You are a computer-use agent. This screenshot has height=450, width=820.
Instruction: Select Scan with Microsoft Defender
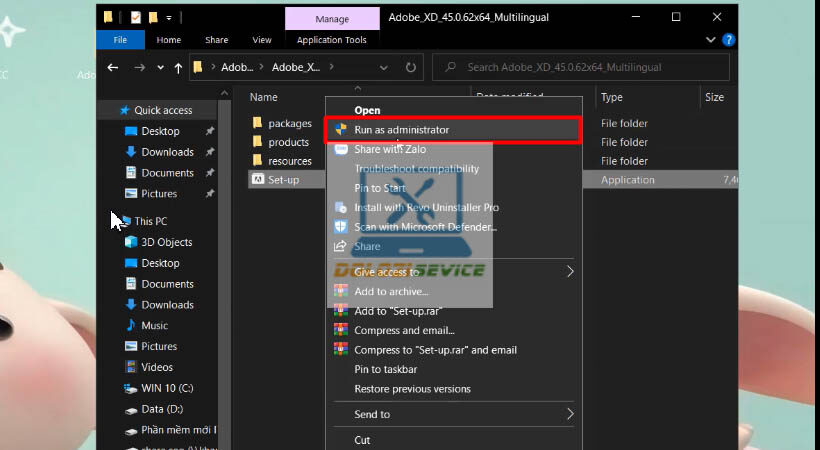453,227
